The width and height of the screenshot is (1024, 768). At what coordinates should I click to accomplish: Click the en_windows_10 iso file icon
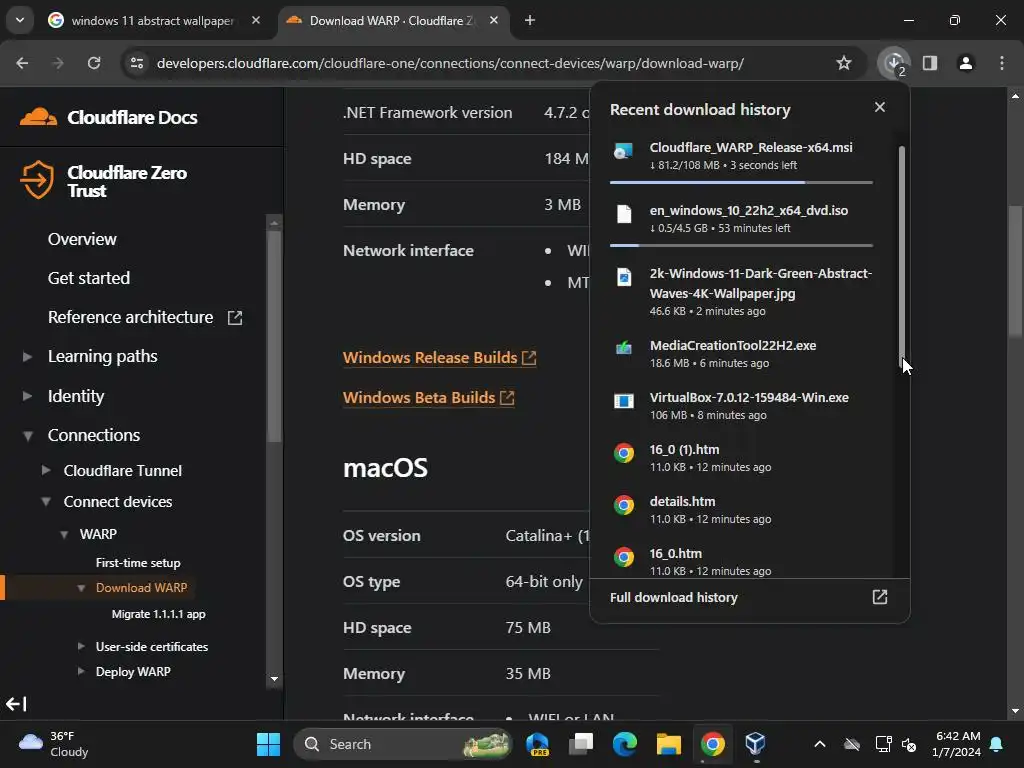point(624,214)
